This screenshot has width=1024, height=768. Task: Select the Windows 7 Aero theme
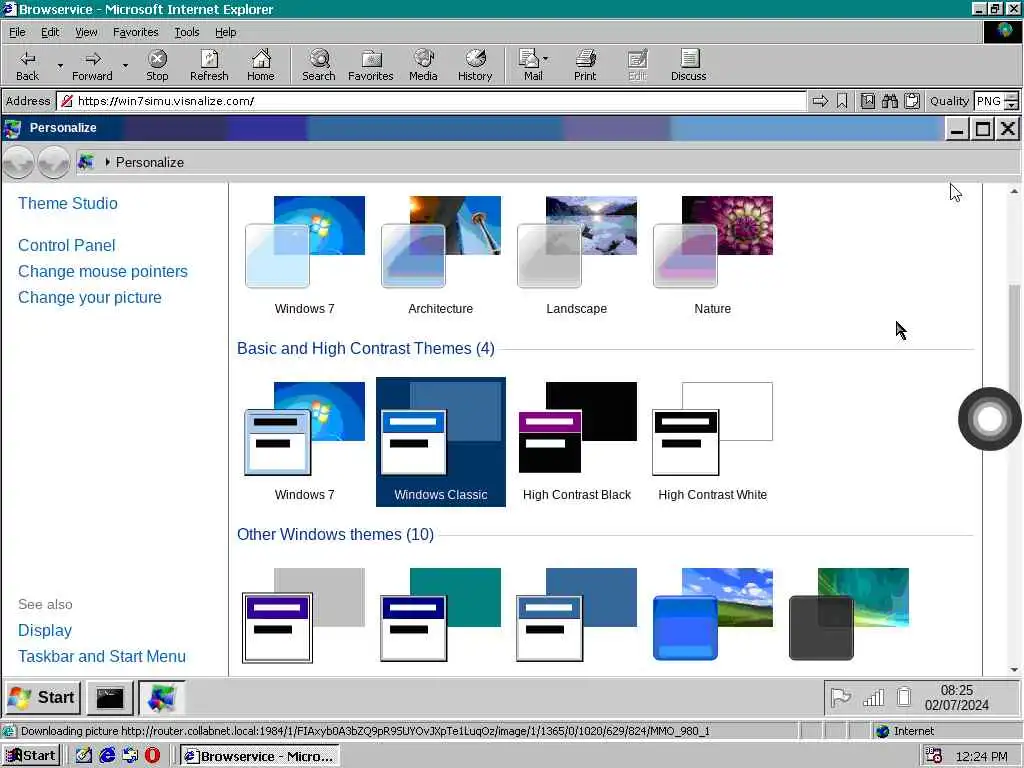coord(304,255)
